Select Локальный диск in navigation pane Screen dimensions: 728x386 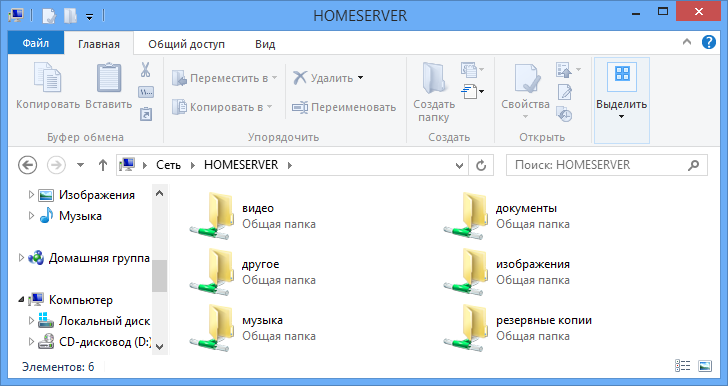(94, 321)
